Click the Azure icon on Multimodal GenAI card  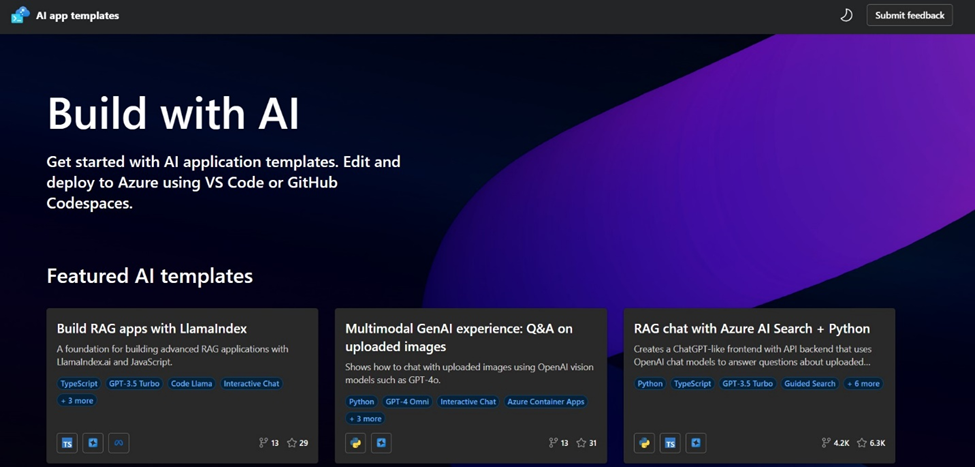click(381, 443)
